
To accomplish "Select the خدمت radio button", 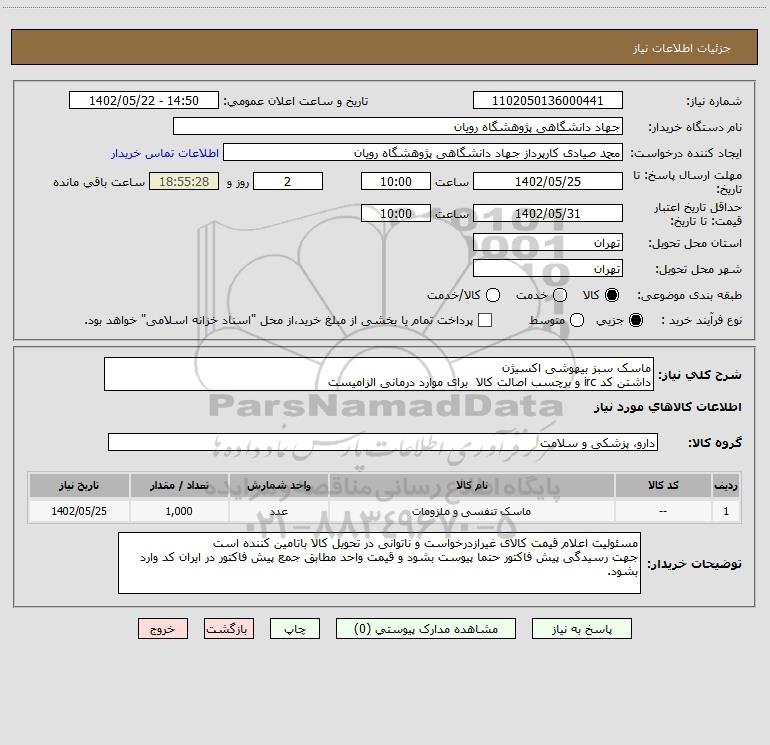I will coord(560,295).
